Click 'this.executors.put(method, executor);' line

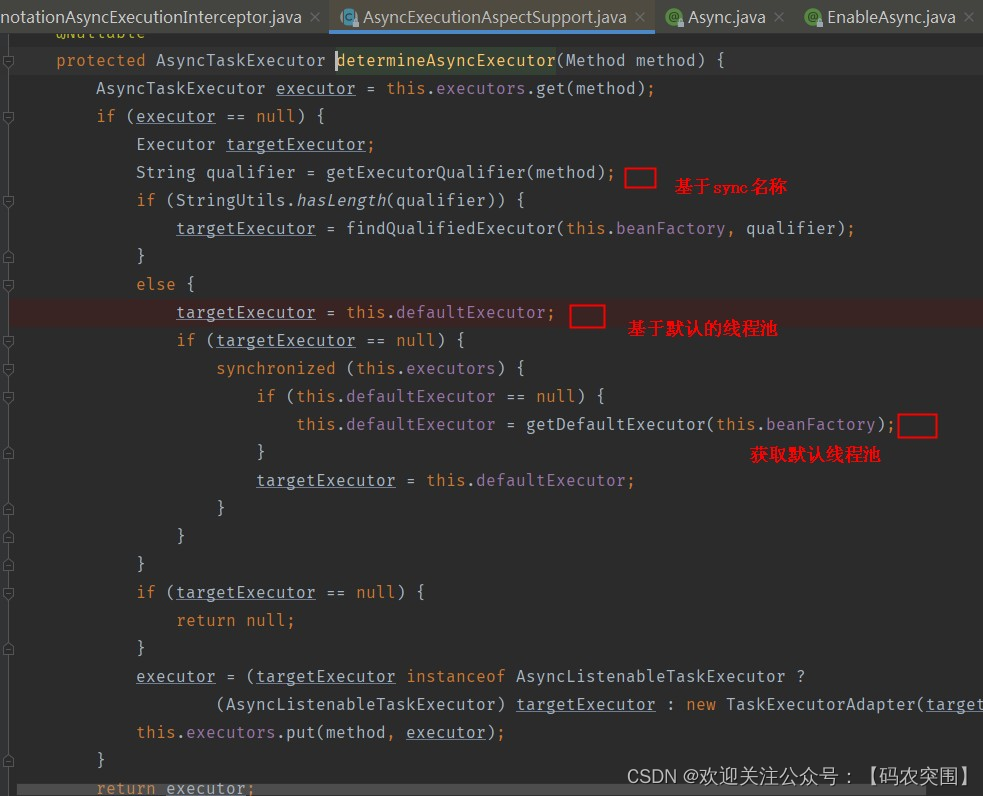[x=320, y=732]
